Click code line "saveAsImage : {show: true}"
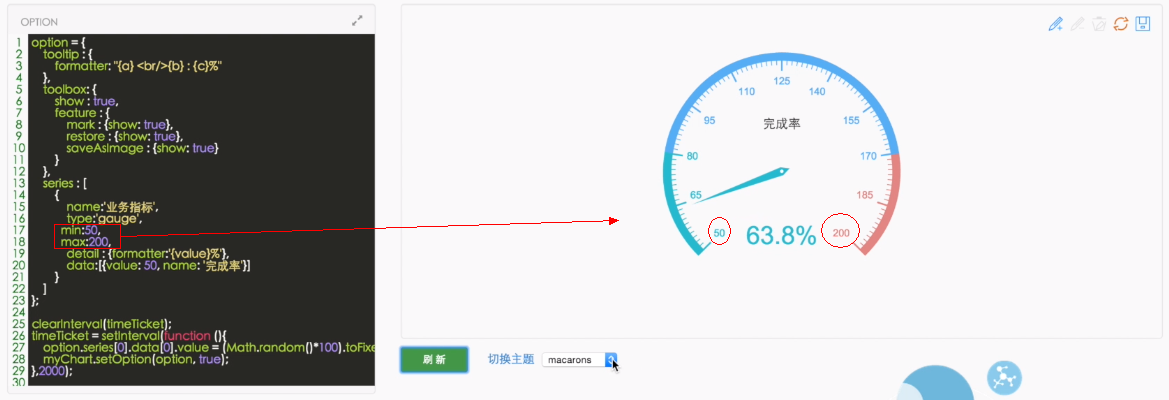Screen dimensions: 1169x400 142,149
